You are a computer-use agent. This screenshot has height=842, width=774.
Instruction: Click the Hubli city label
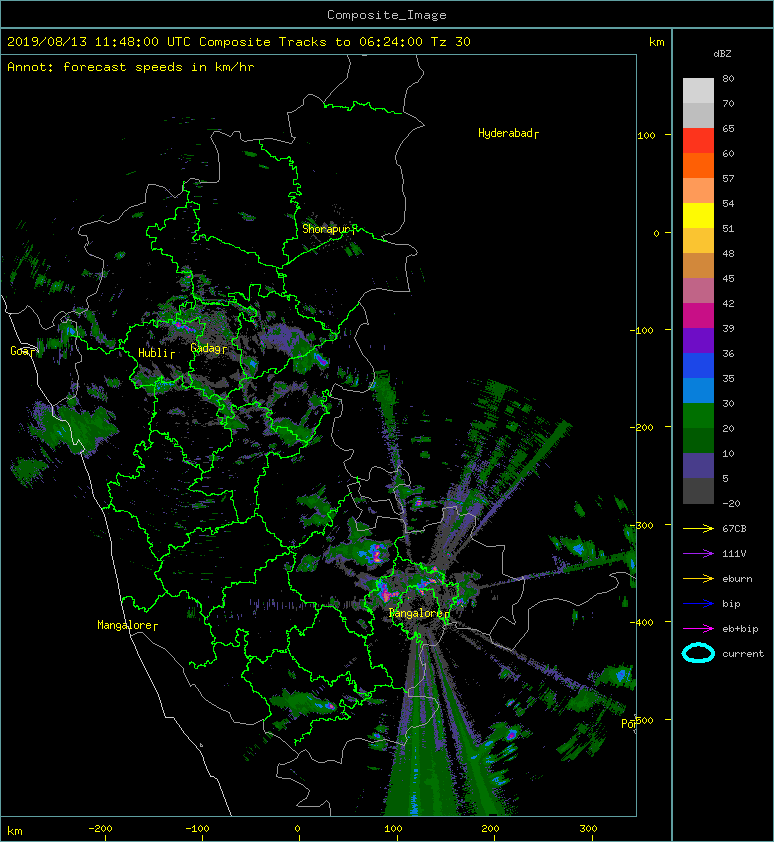coord(153,353)
